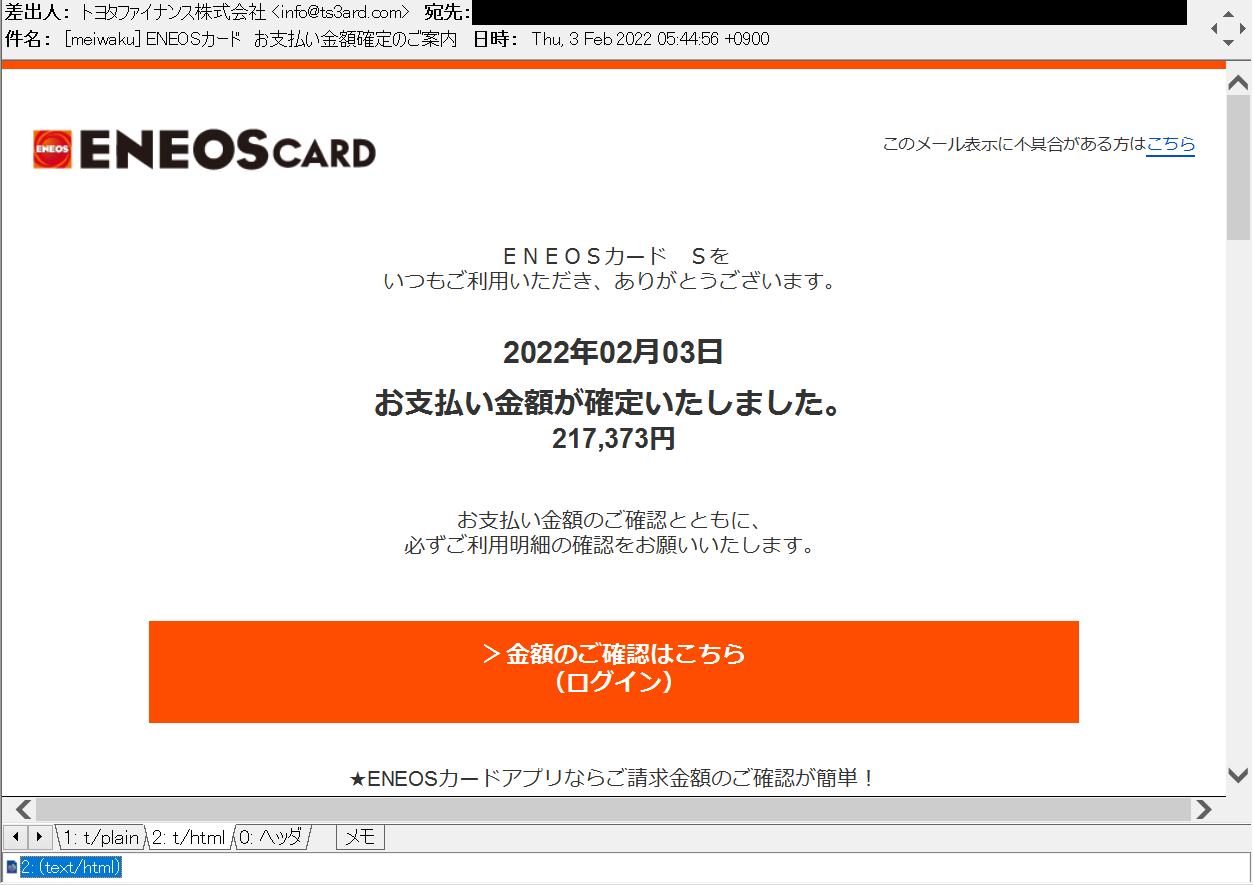Click the left arrow in the header navigation pad

(1215, 29)
